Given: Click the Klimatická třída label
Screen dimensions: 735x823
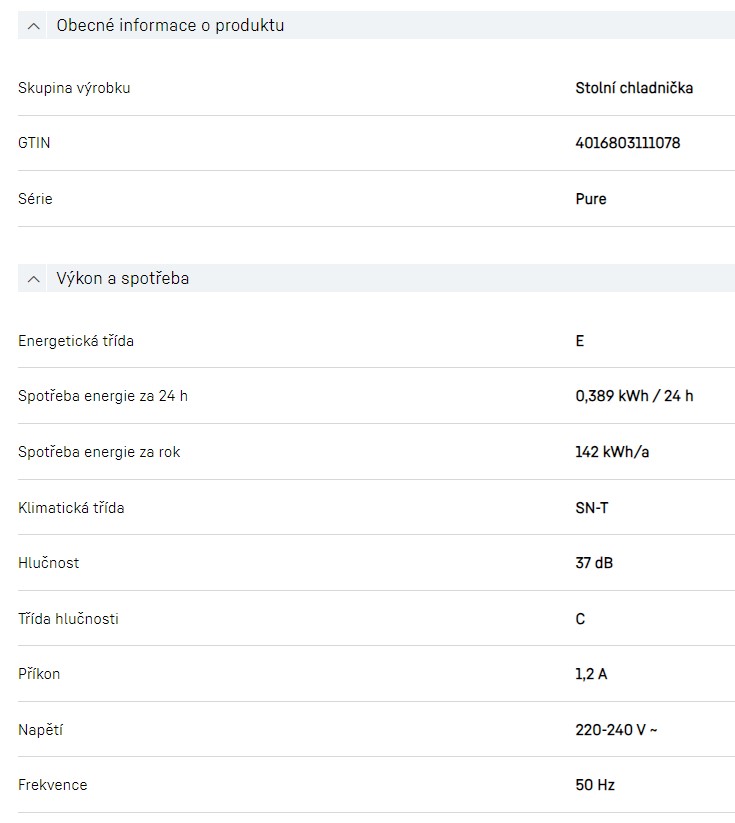Looking at the screenshot, I should pyautogui.click(x=71, y=508).
